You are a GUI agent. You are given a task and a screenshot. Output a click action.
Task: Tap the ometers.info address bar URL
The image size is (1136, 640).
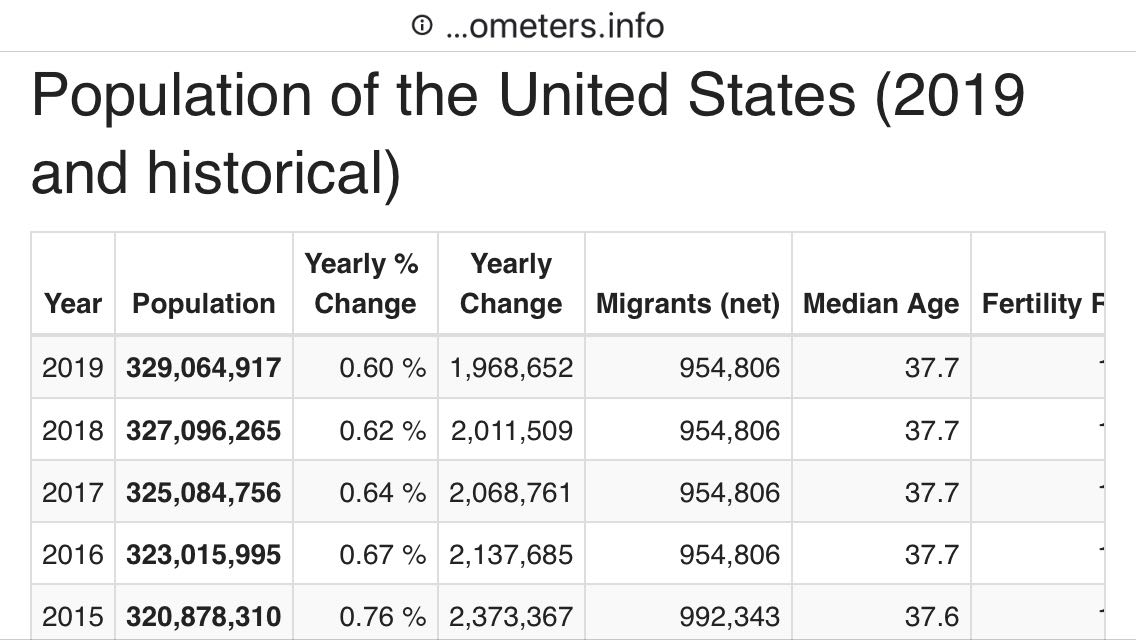click(x=554, y=26)
